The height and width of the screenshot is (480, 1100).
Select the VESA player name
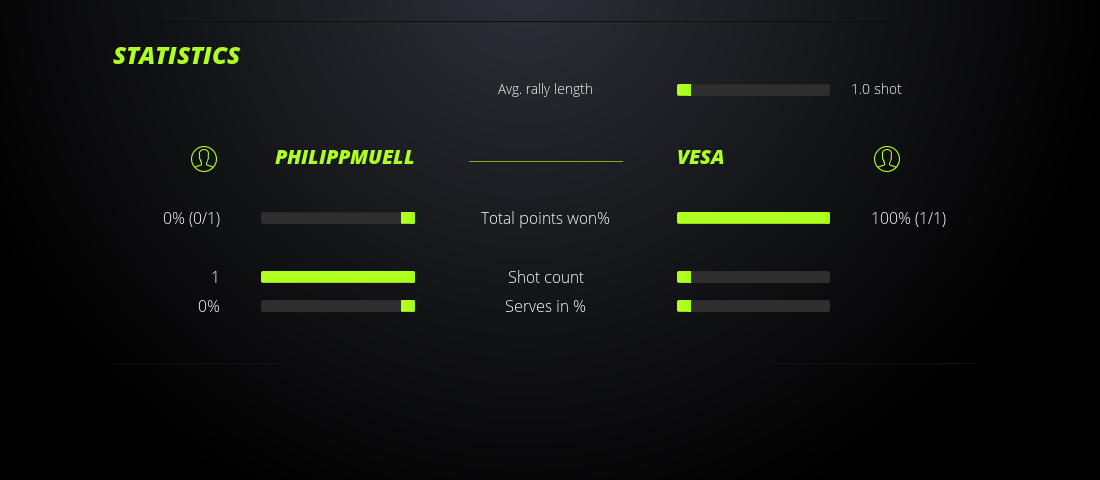(x=700, y=158)
